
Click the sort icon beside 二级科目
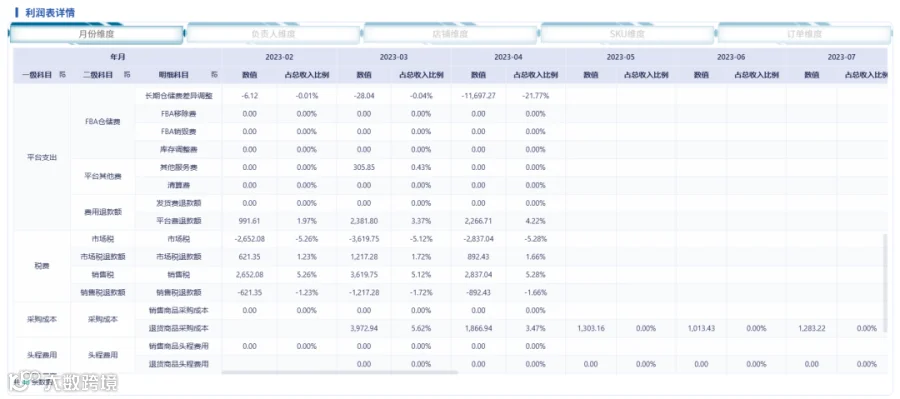point(127,75)
